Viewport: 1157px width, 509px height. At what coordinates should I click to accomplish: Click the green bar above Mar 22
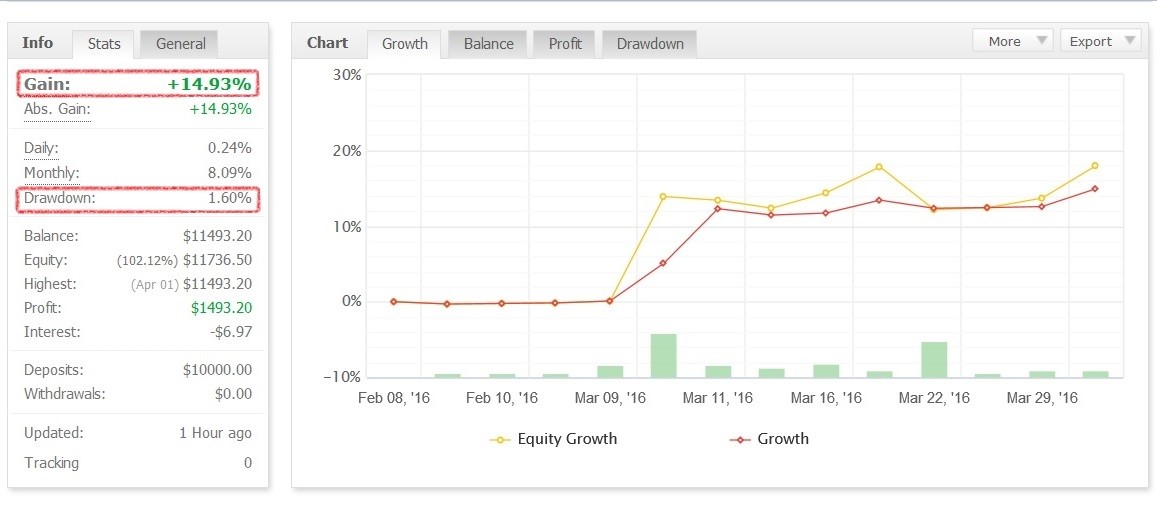(x=934, y=359)
